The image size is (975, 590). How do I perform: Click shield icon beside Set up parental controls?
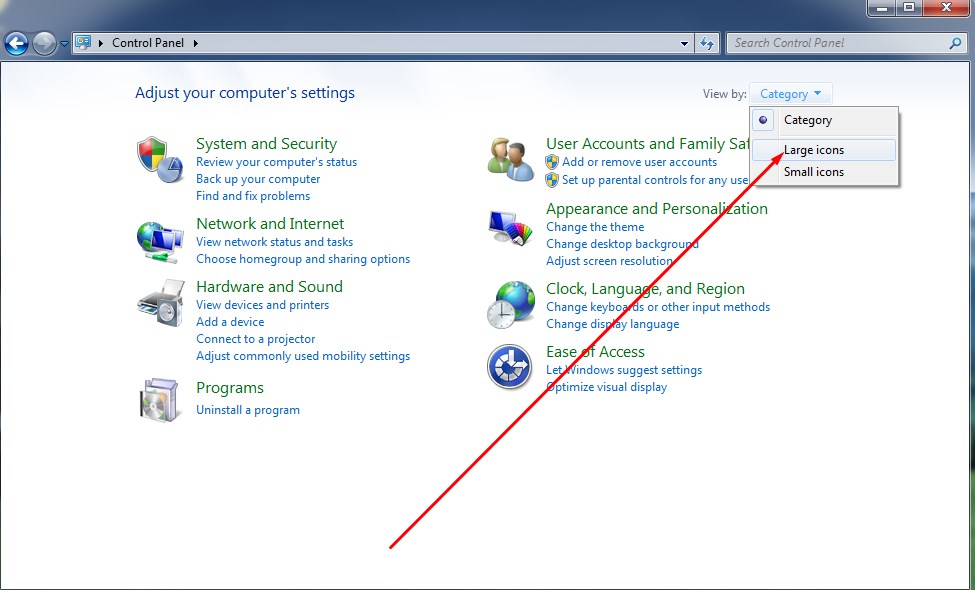[x=552, y=180]
